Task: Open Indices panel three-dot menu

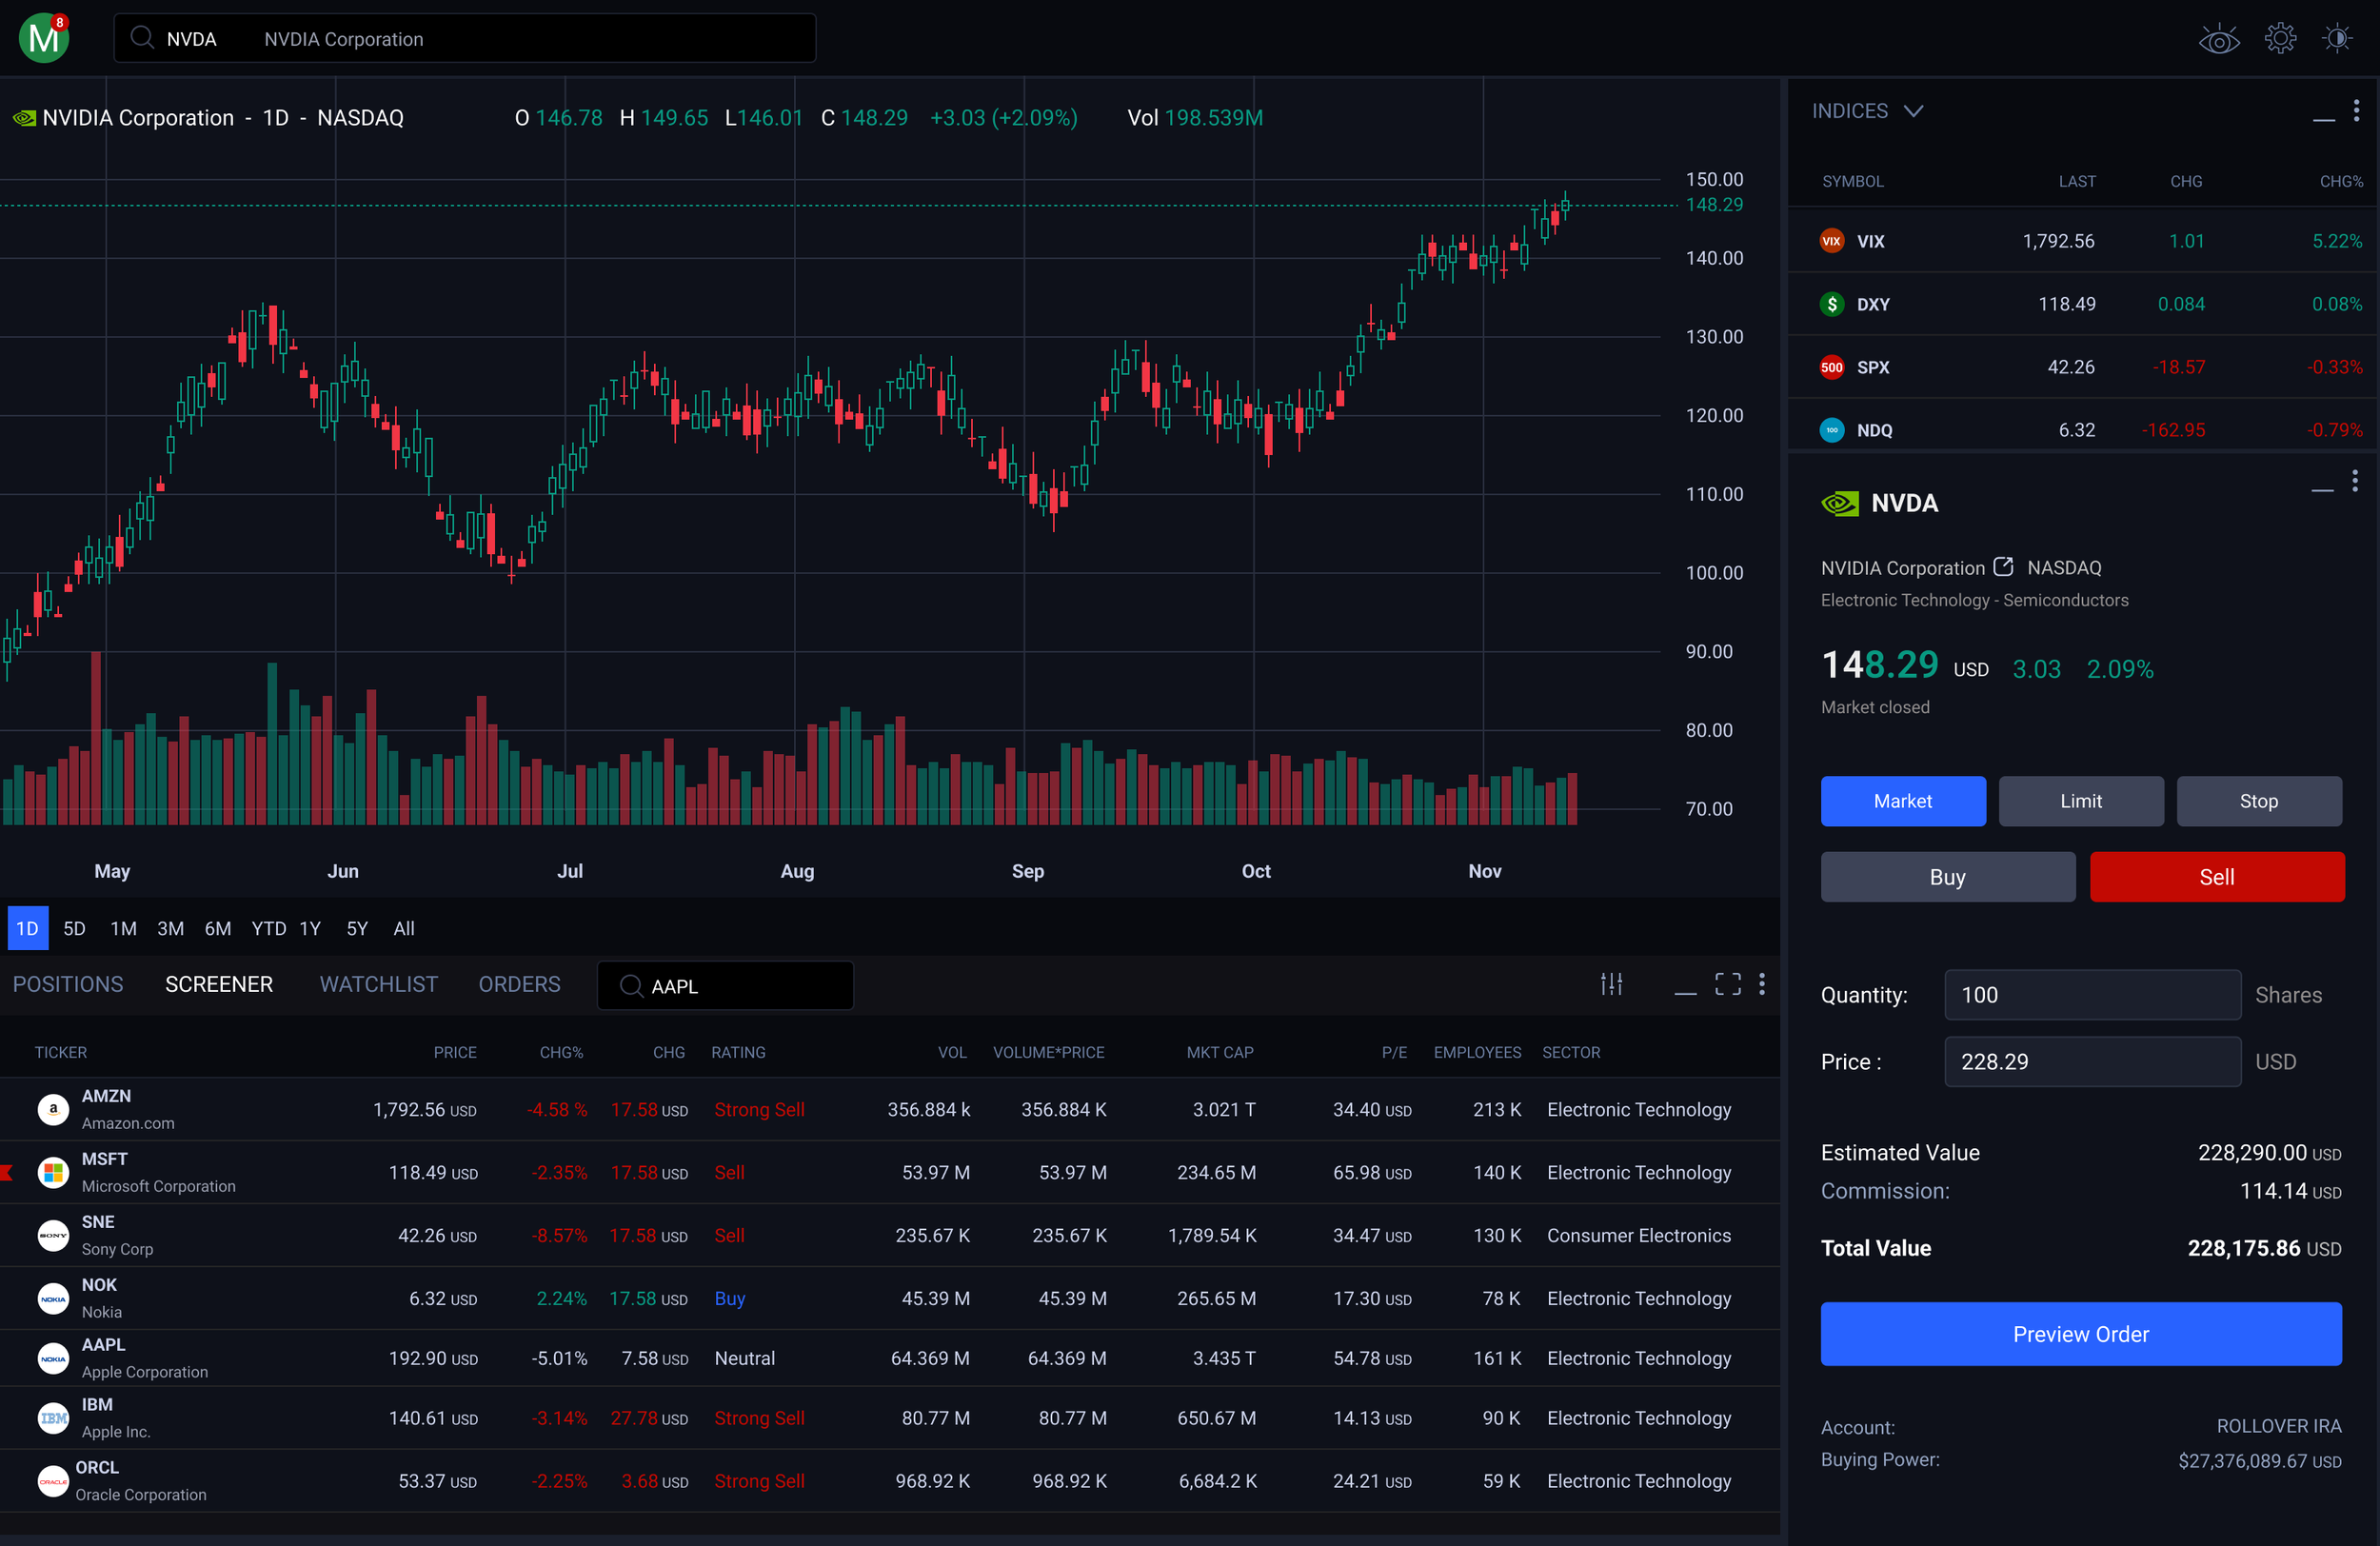Action: coord(2356,111)
